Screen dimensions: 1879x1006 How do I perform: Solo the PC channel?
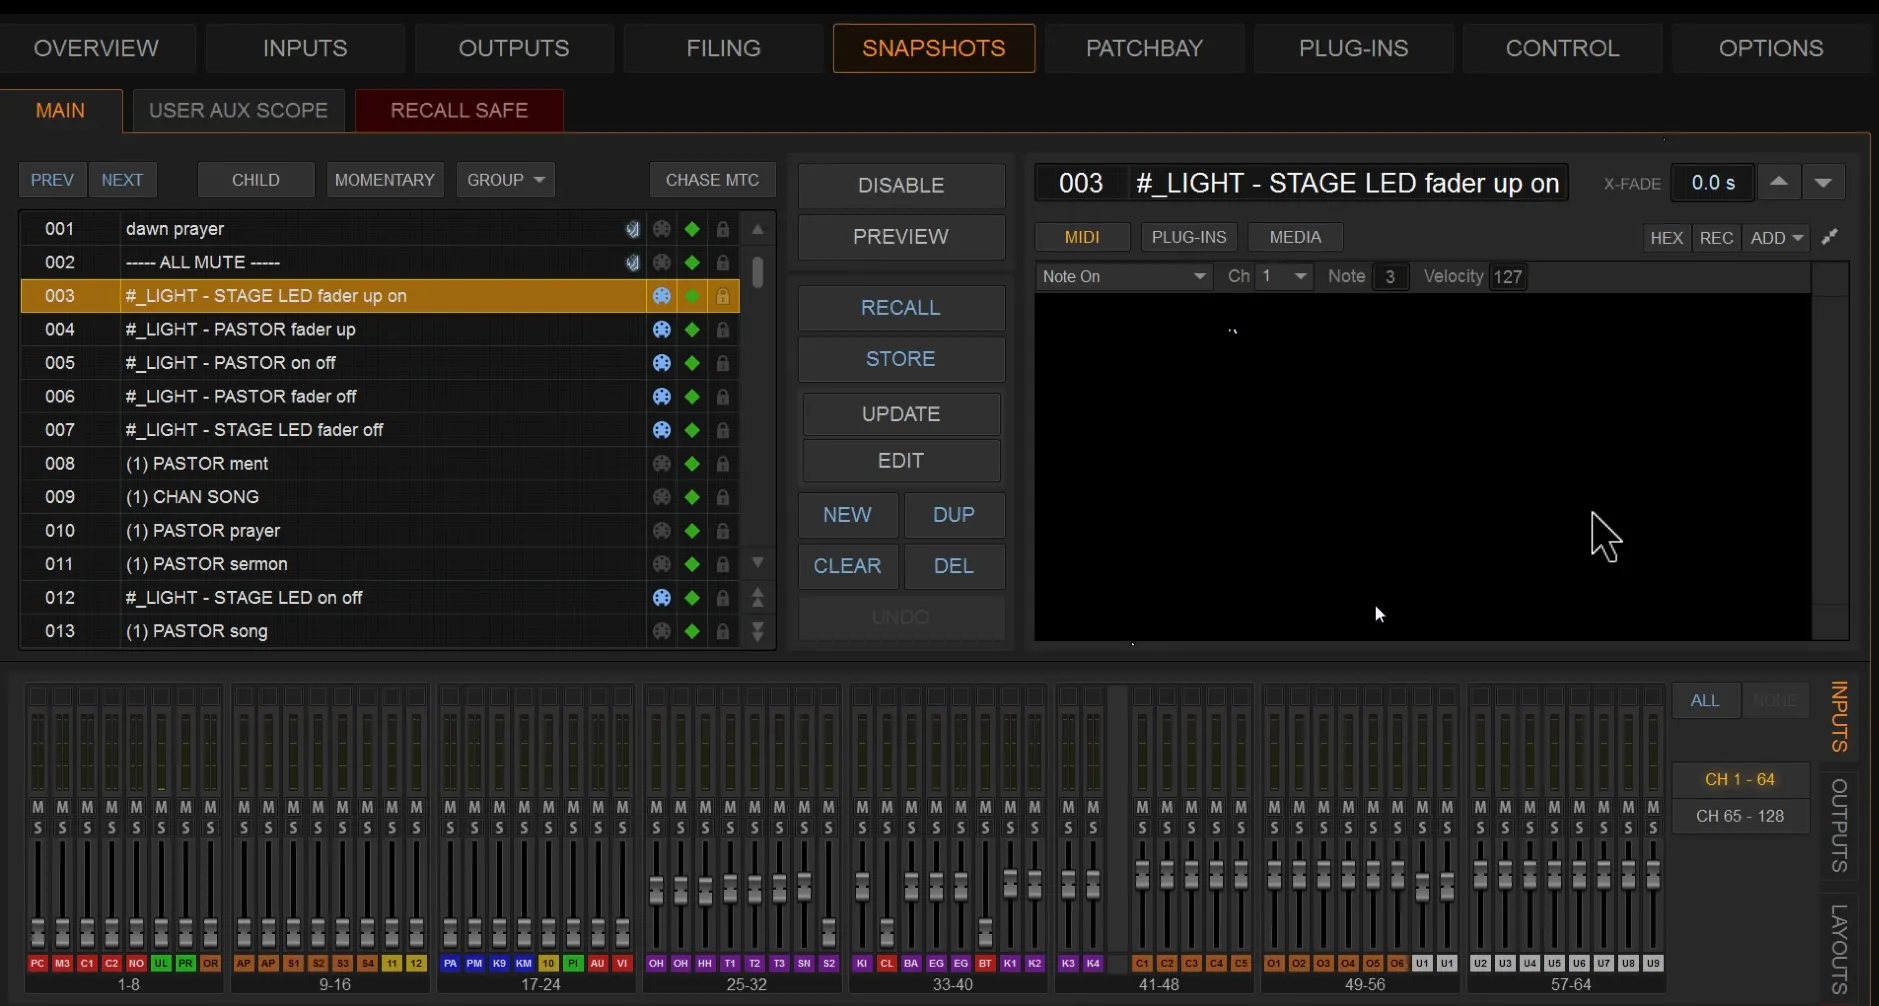pyautogui.click(x=38, y=828)
